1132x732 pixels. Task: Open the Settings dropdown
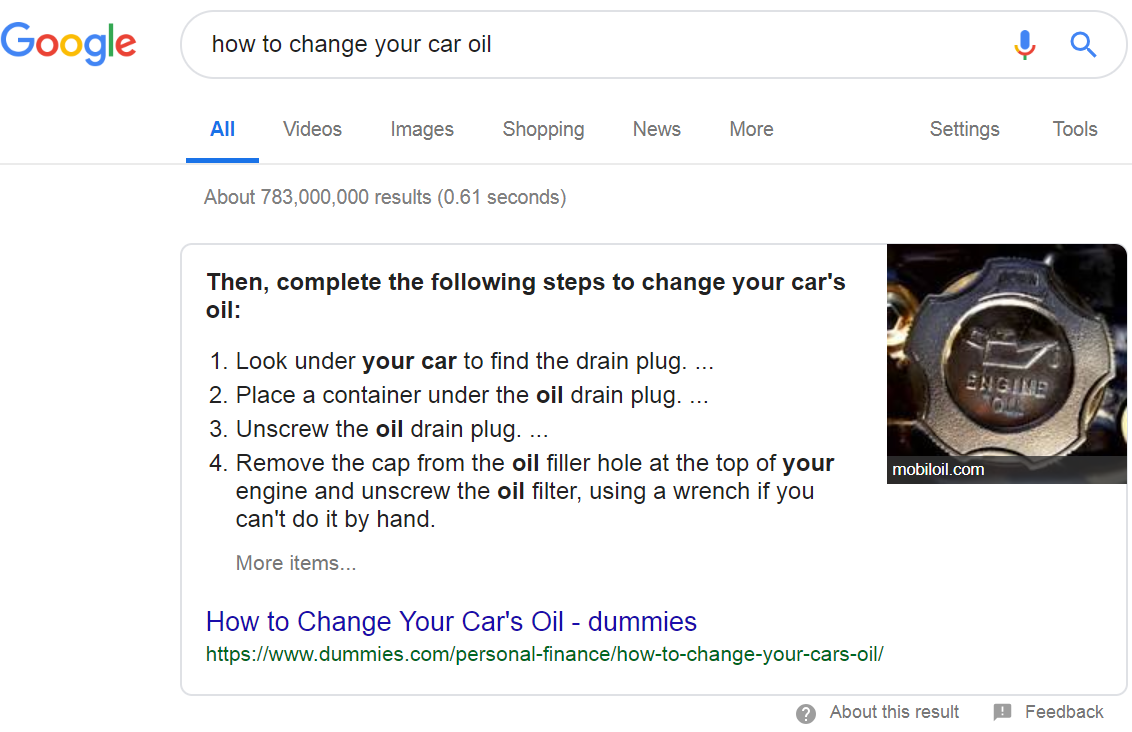(964, 129)
